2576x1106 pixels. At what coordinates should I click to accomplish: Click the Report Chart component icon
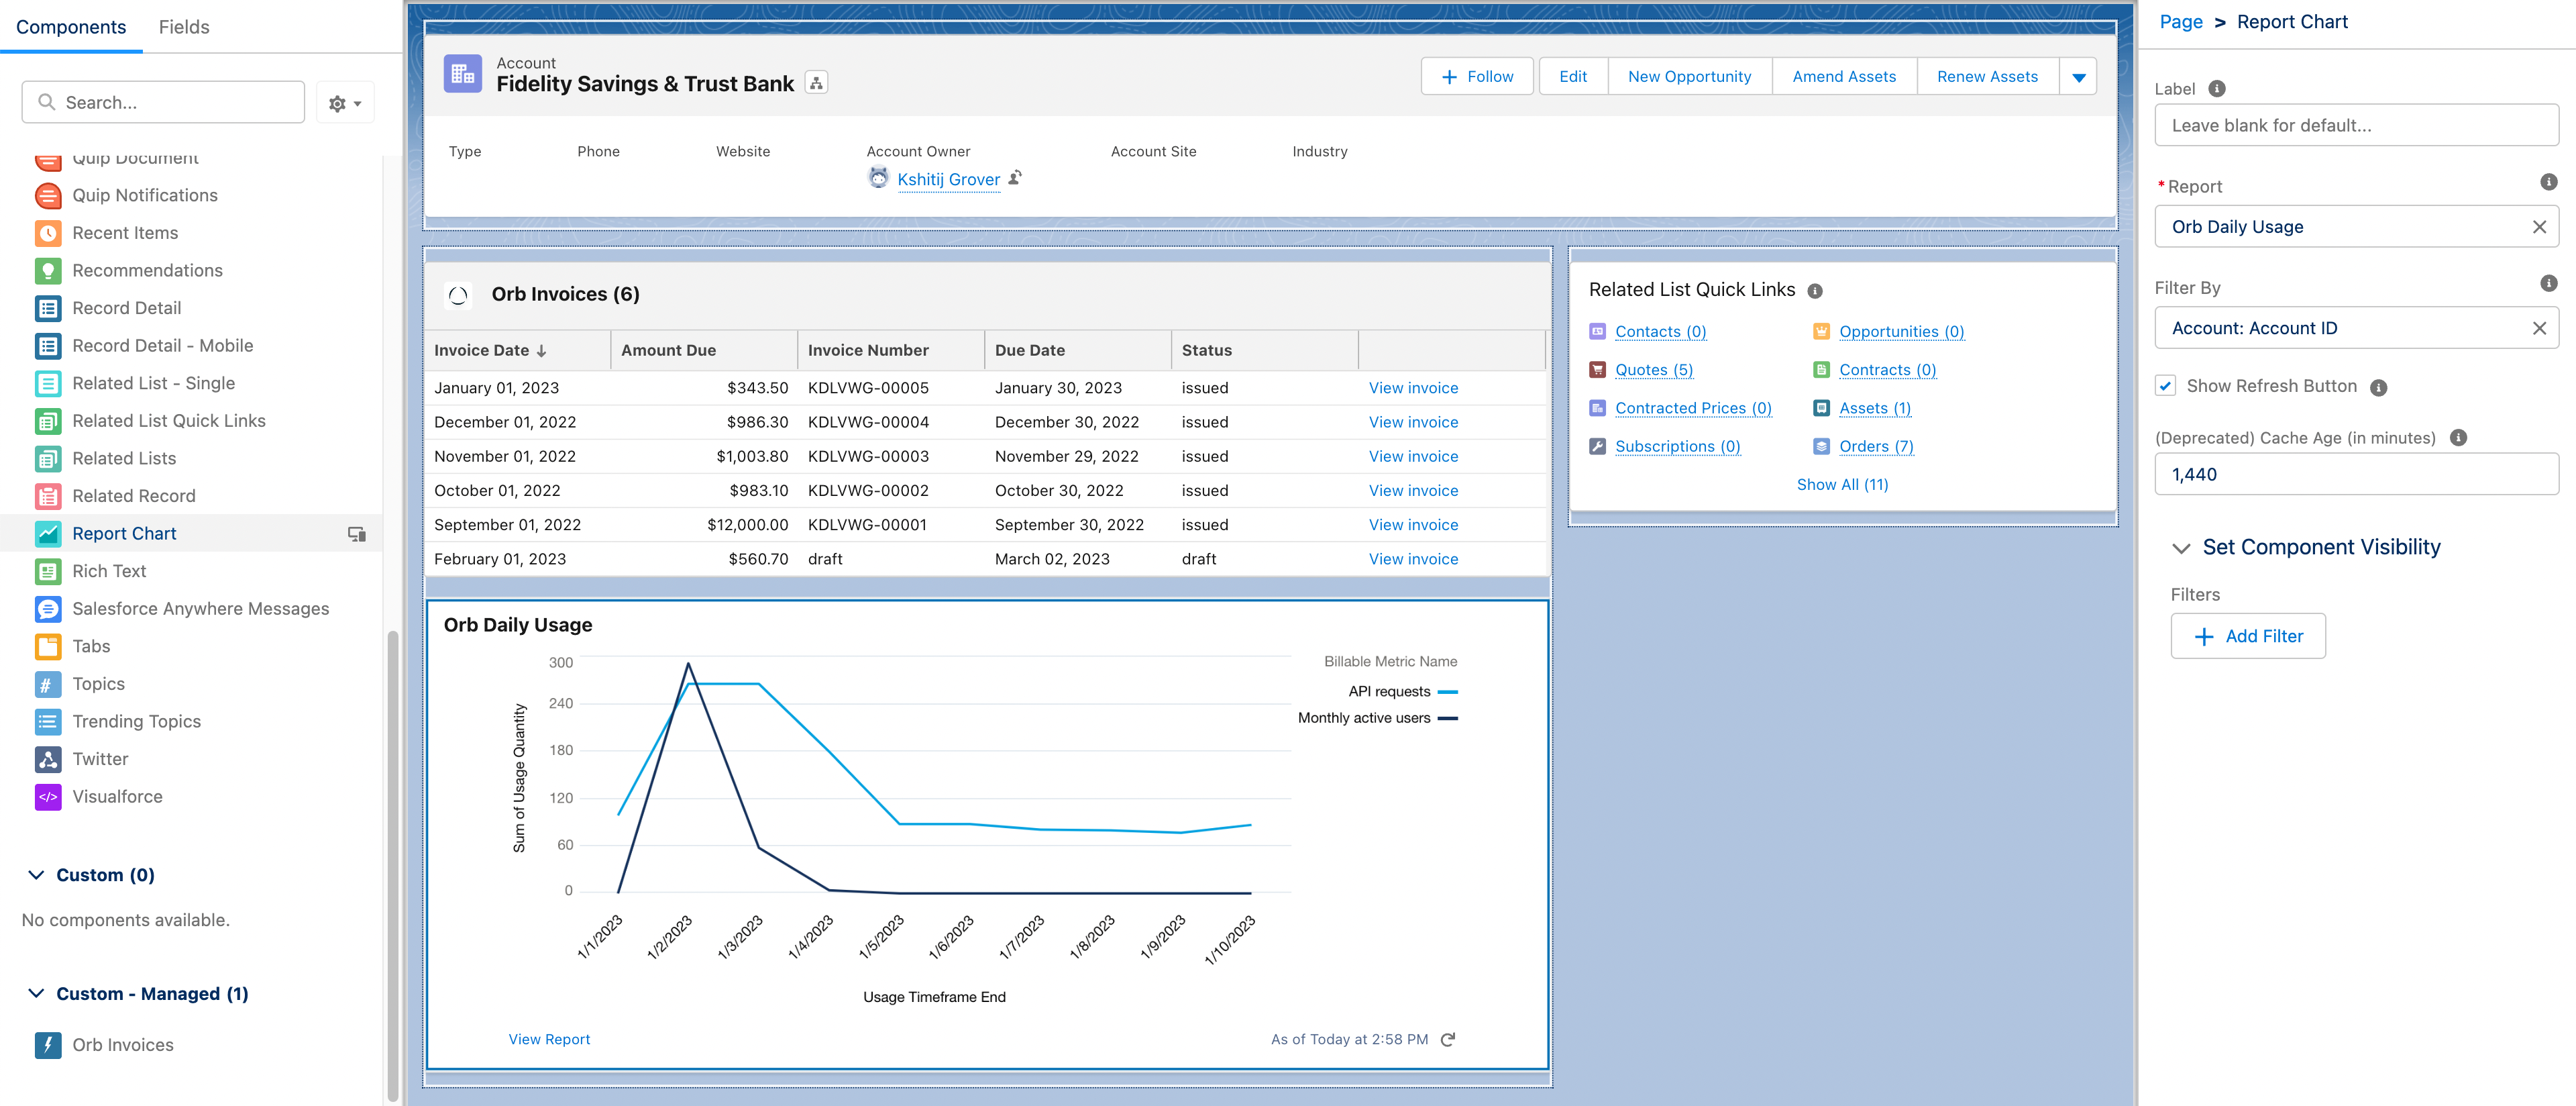point(48,533)
